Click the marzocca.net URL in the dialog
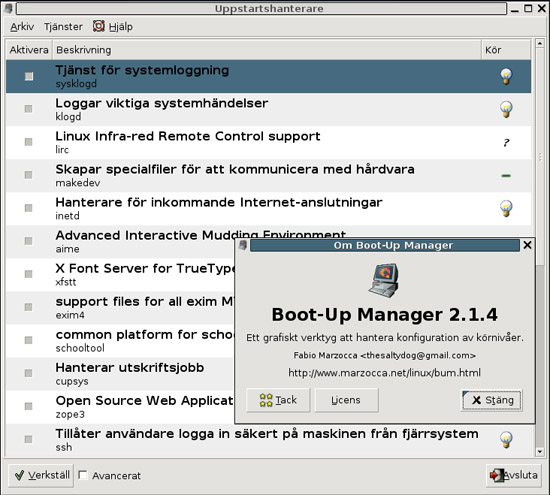Image resolution: width=550 pixels, height=495 pixels. click(x=384, y=373)
